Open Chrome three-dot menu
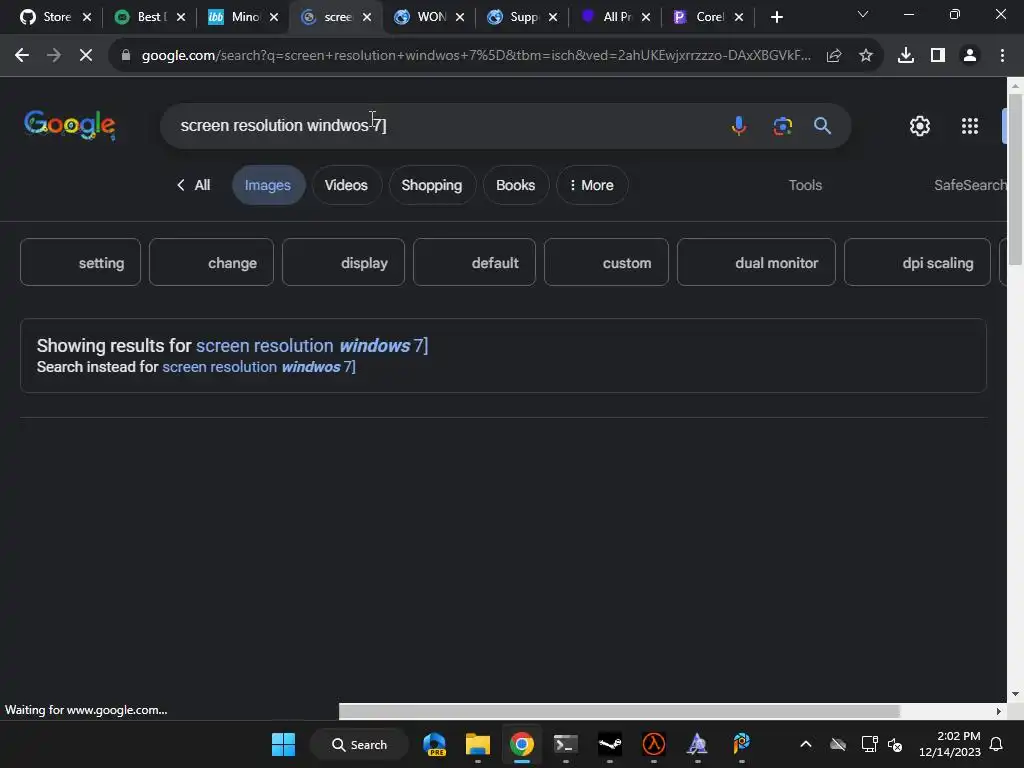Viewport: 1024px width, 768px height. [x=1002, y=56]
